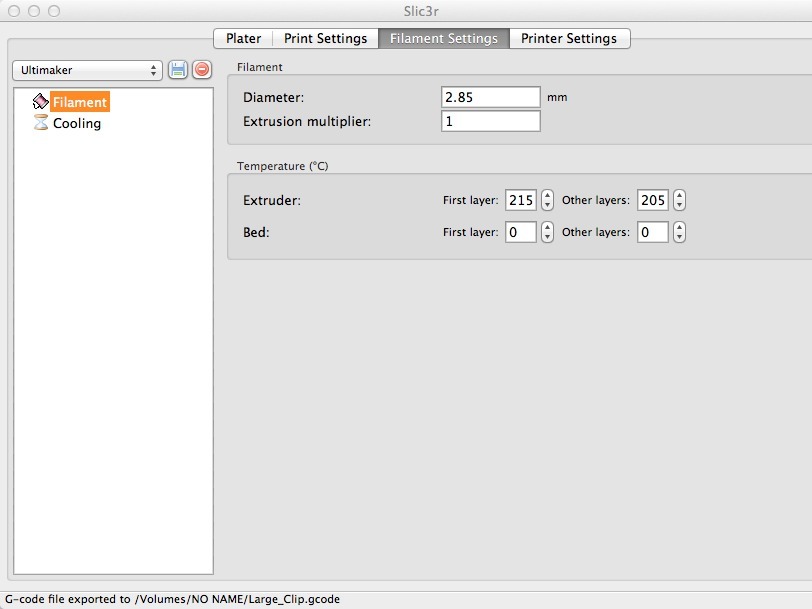Click the 'Filament' group heading above Diameter

point(259,67)
